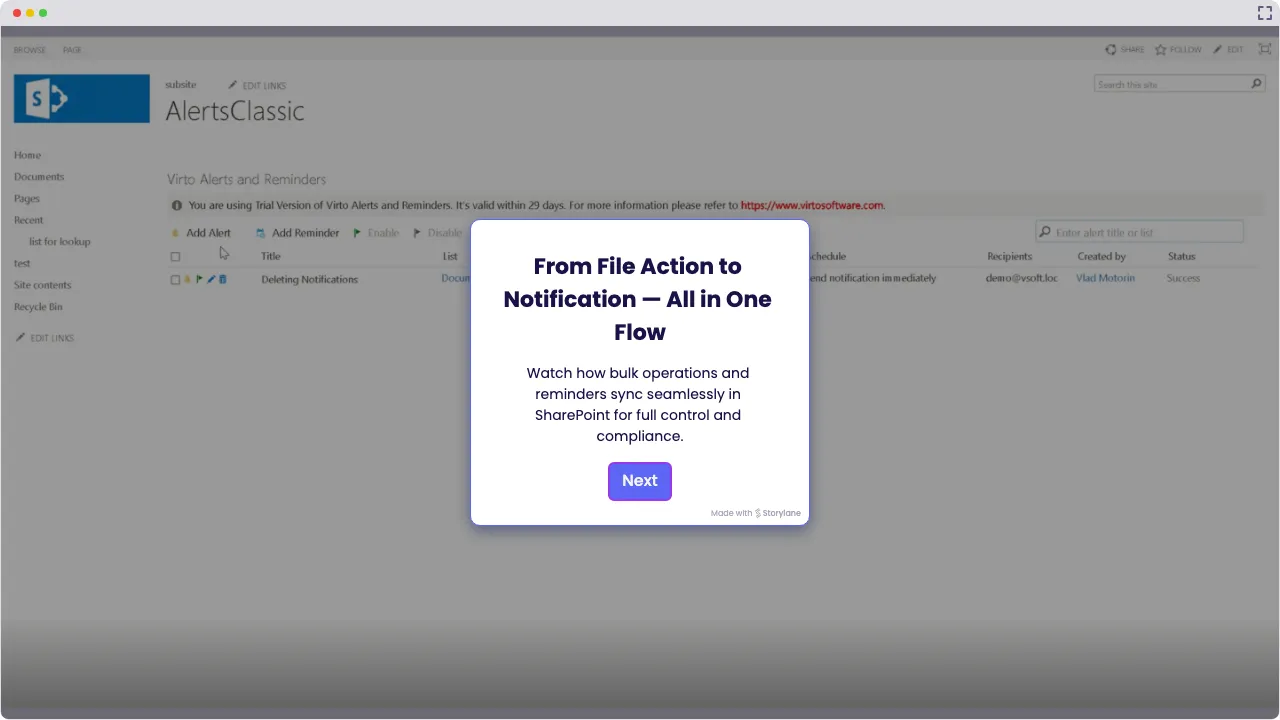1280x720 pixels.
Task: Click the Share sync icon
Action: tap(1110, 50)
